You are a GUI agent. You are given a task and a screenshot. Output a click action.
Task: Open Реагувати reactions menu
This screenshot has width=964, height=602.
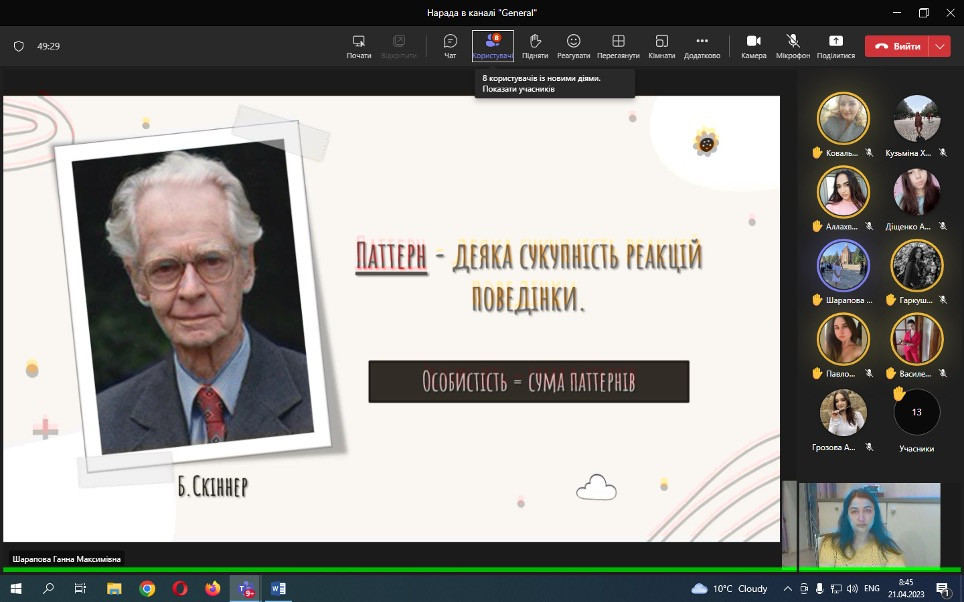(574, 45)
